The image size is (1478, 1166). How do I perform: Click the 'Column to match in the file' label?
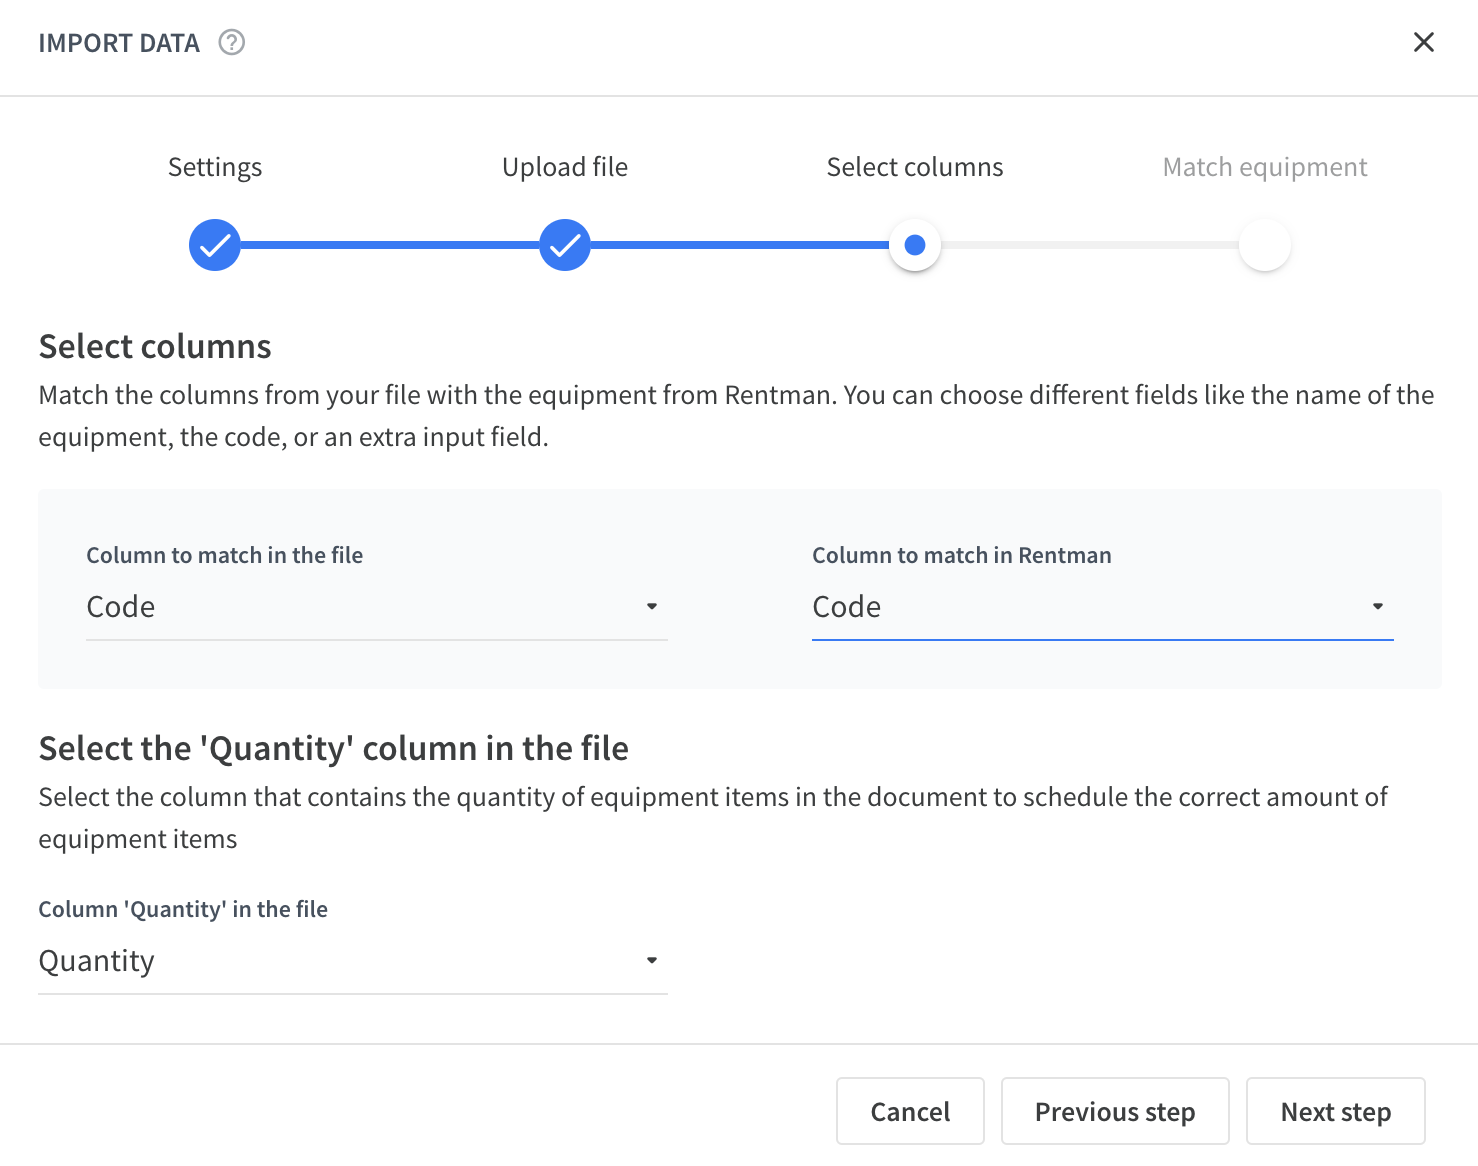pyautogui.click(x=225, y=555)
